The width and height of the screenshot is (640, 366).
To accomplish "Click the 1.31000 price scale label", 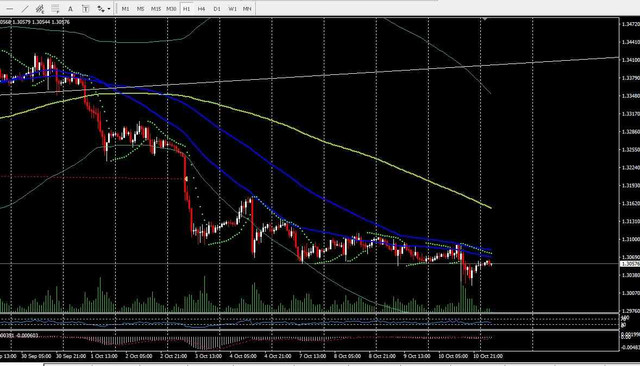I will coord(631,240).
